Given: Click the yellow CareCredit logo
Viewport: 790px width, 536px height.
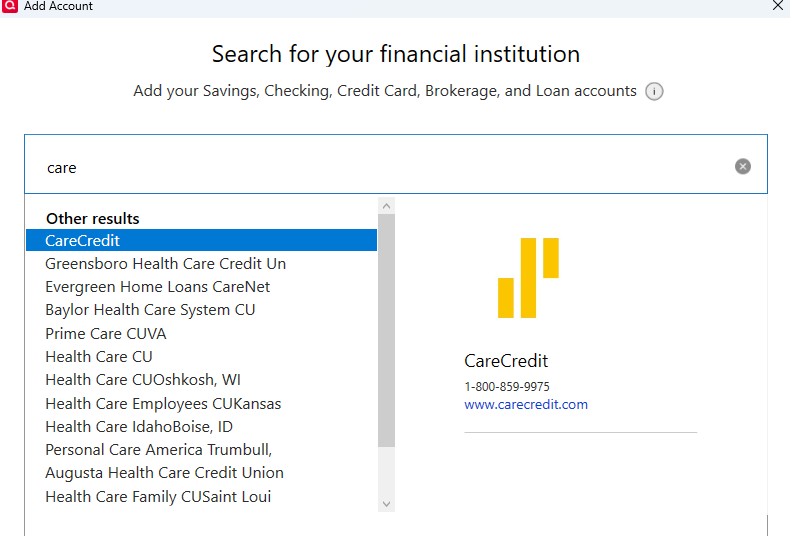Looking at the screenshot, I should 528,278.
